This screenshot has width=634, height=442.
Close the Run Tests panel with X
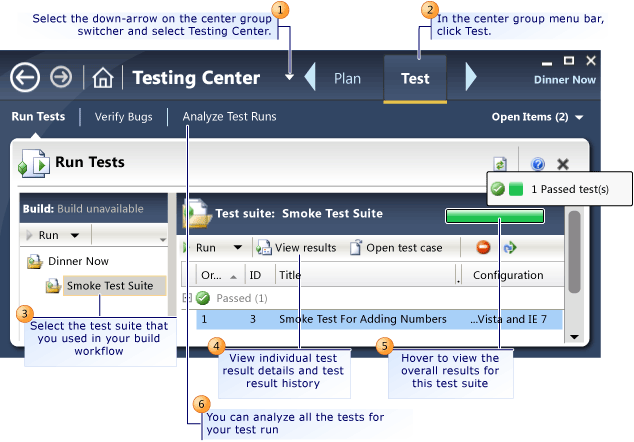563,164
